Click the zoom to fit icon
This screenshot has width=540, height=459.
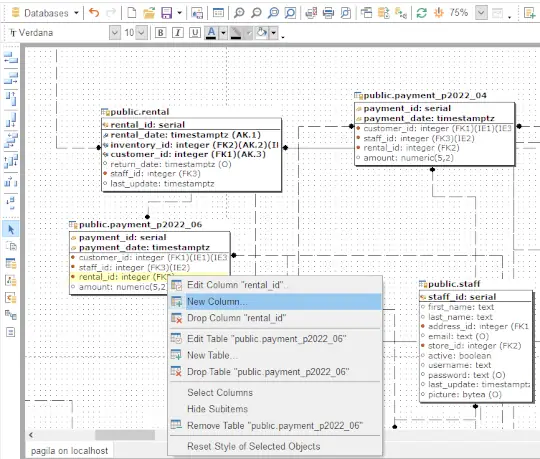[290, 13]
